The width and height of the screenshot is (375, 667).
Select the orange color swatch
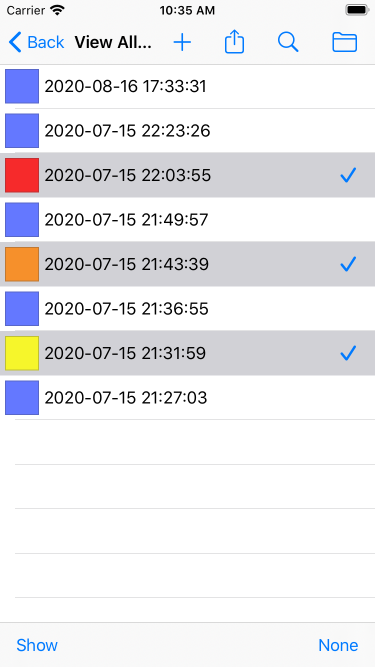point(22,264)
